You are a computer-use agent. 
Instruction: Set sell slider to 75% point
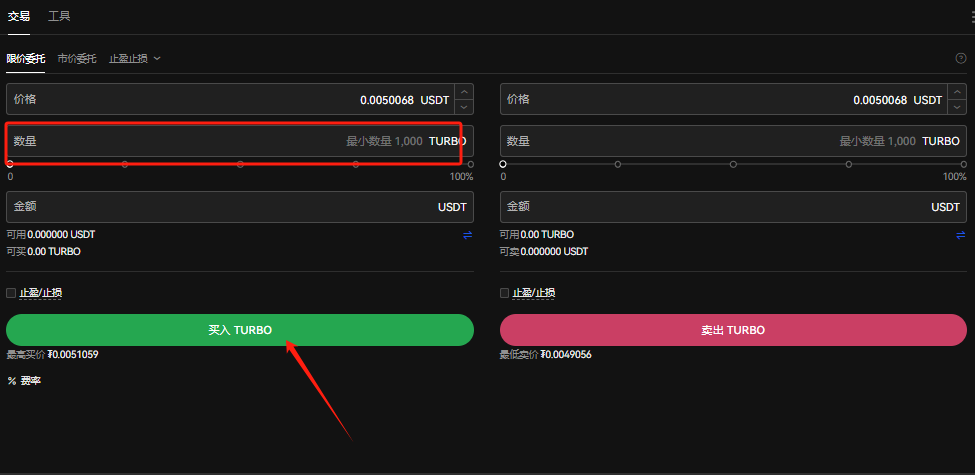click(x=849, y=164)
